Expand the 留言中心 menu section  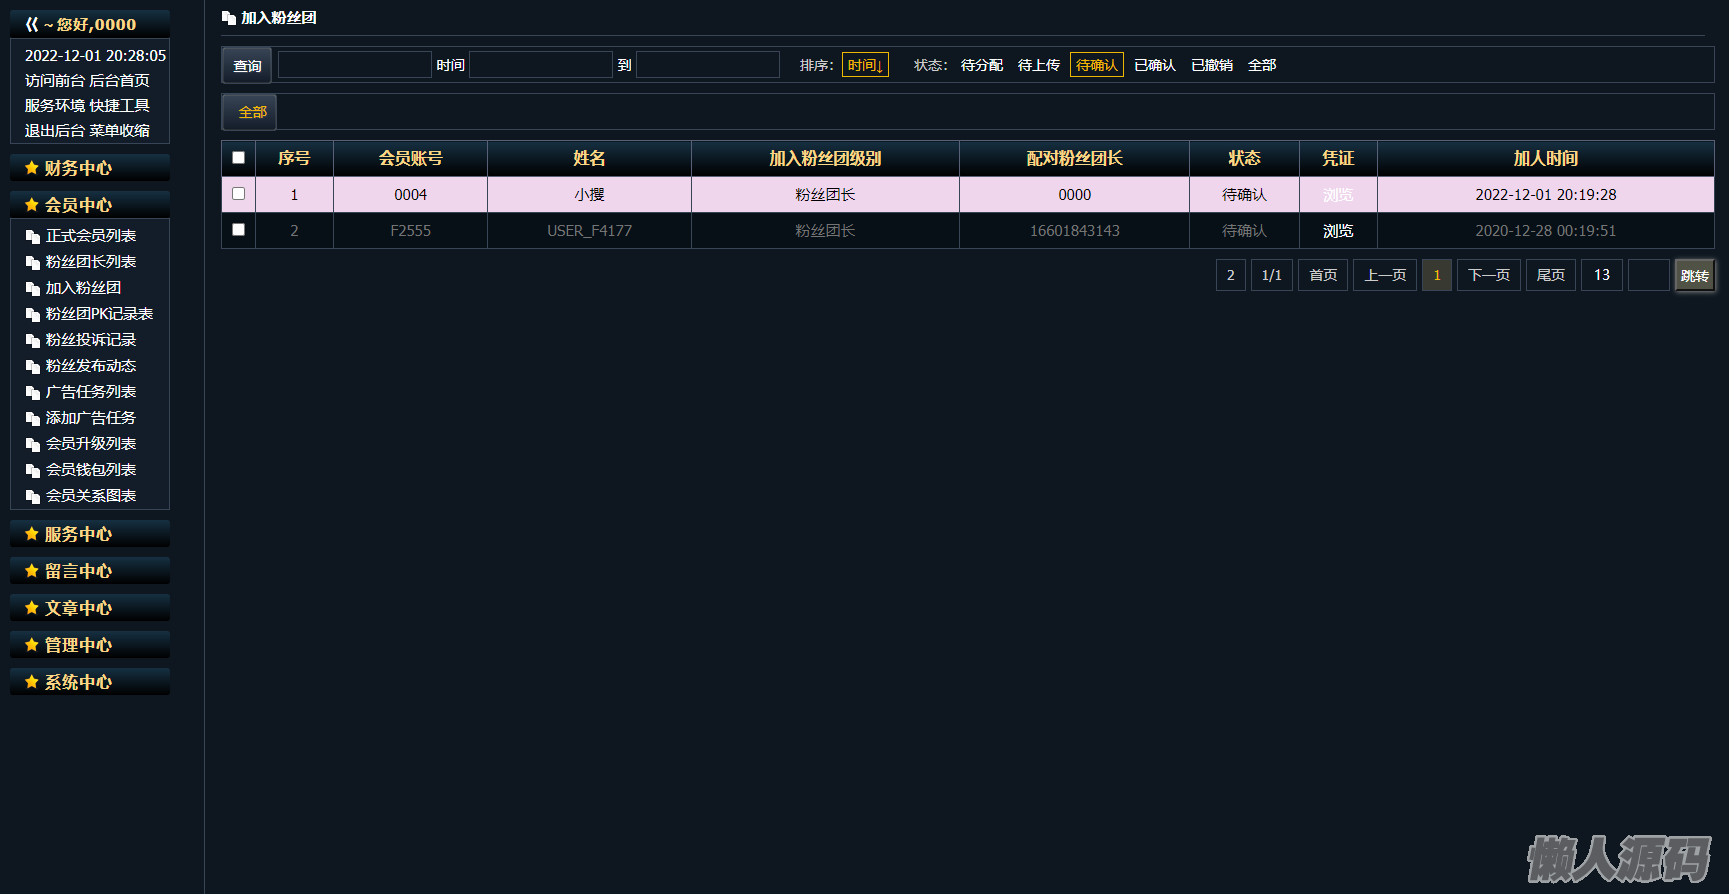click(78, 571)
